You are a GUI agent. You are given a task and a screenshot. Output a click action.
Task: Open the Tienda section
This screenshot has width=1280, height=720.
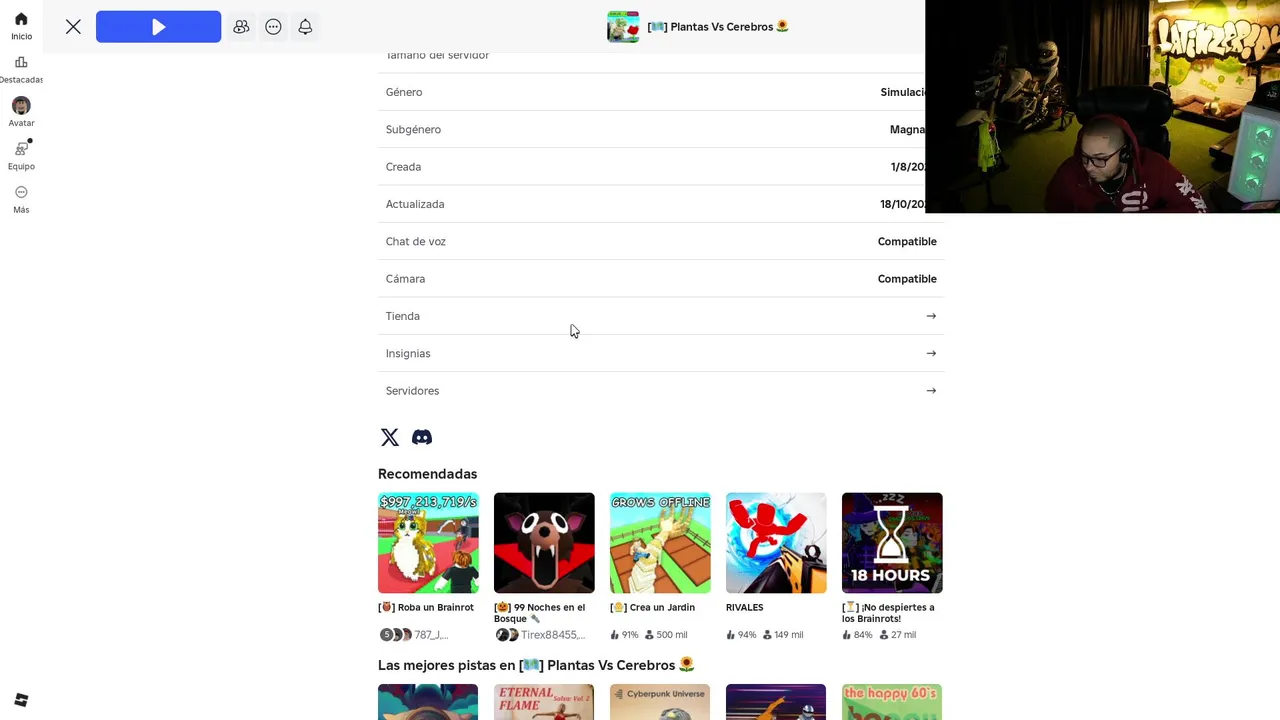coord(660,316)
